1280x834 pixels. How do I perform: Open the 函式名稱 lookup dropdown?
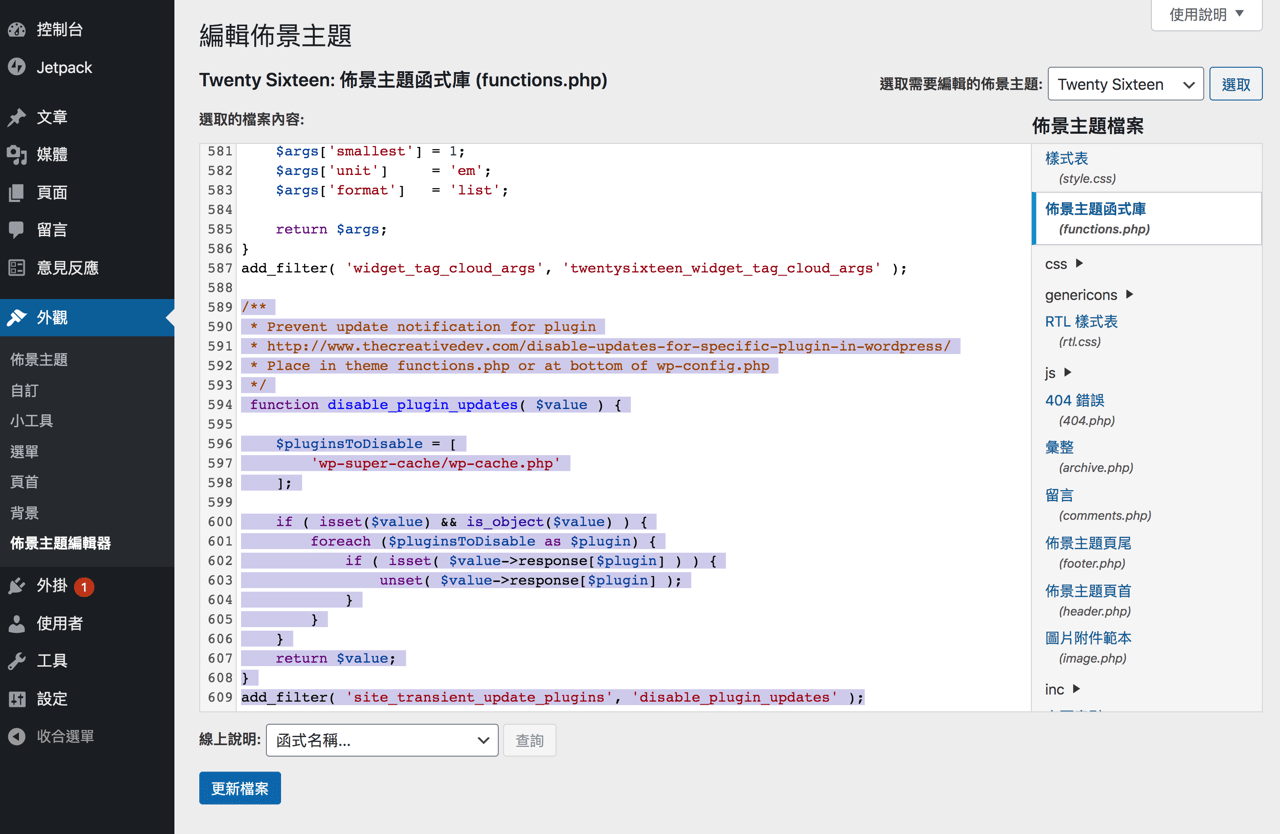382,740
